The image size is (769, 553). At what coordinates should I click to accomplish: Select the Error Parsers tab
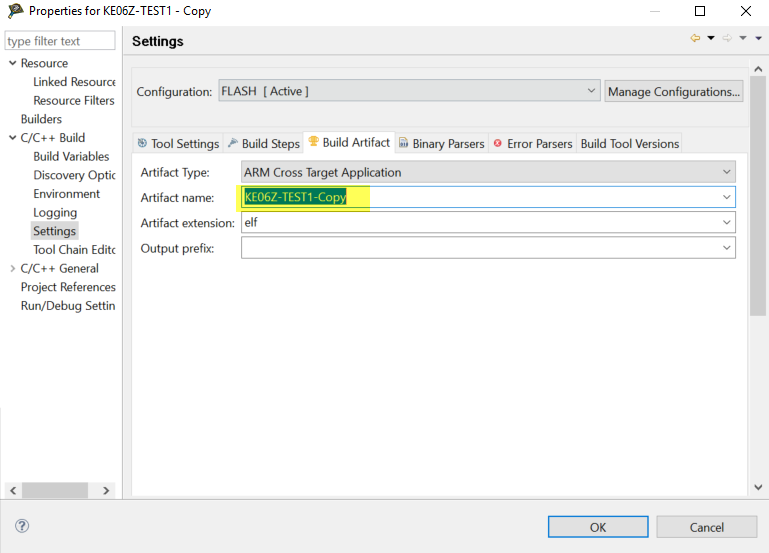[532, 143]
